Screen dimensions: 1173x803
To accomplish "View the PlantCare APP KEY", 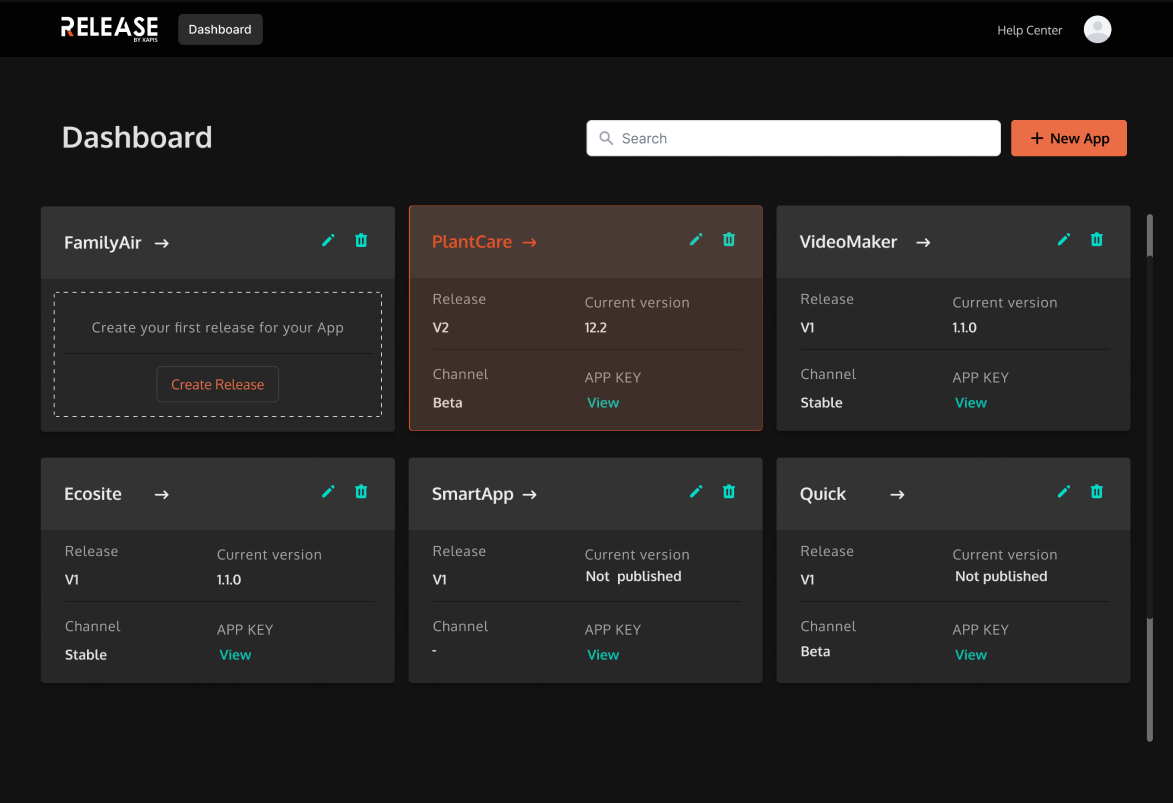I will pos(603,402).
